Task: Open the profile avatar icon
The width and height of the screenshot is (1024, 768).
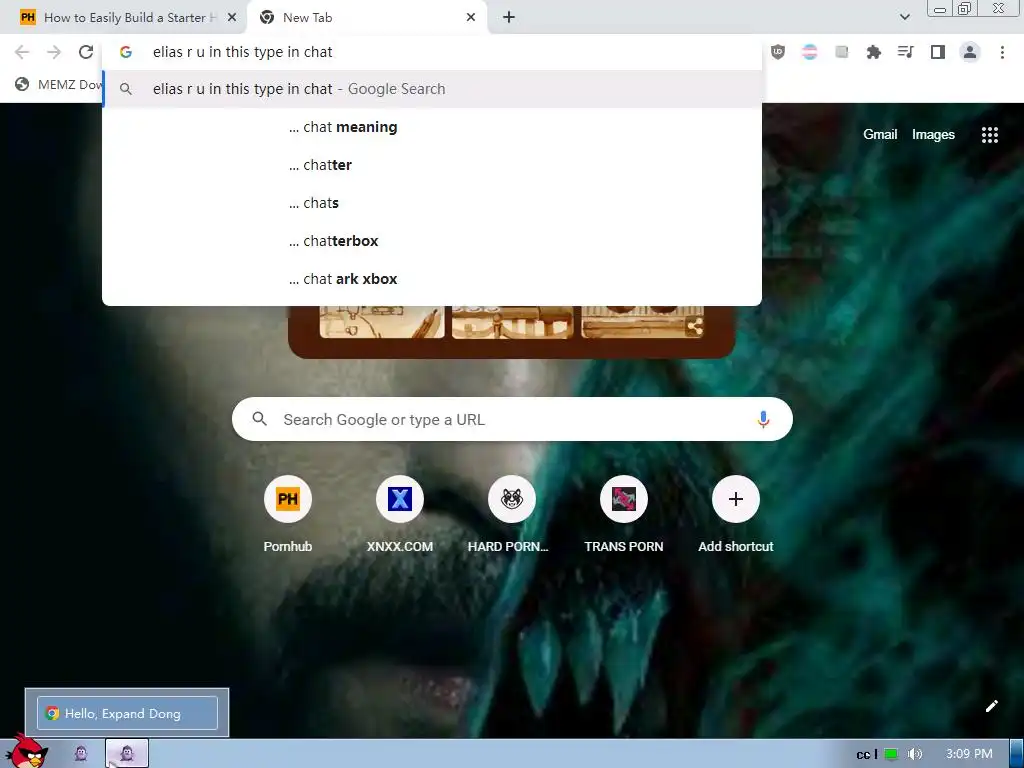Action: tap(970, 52)
